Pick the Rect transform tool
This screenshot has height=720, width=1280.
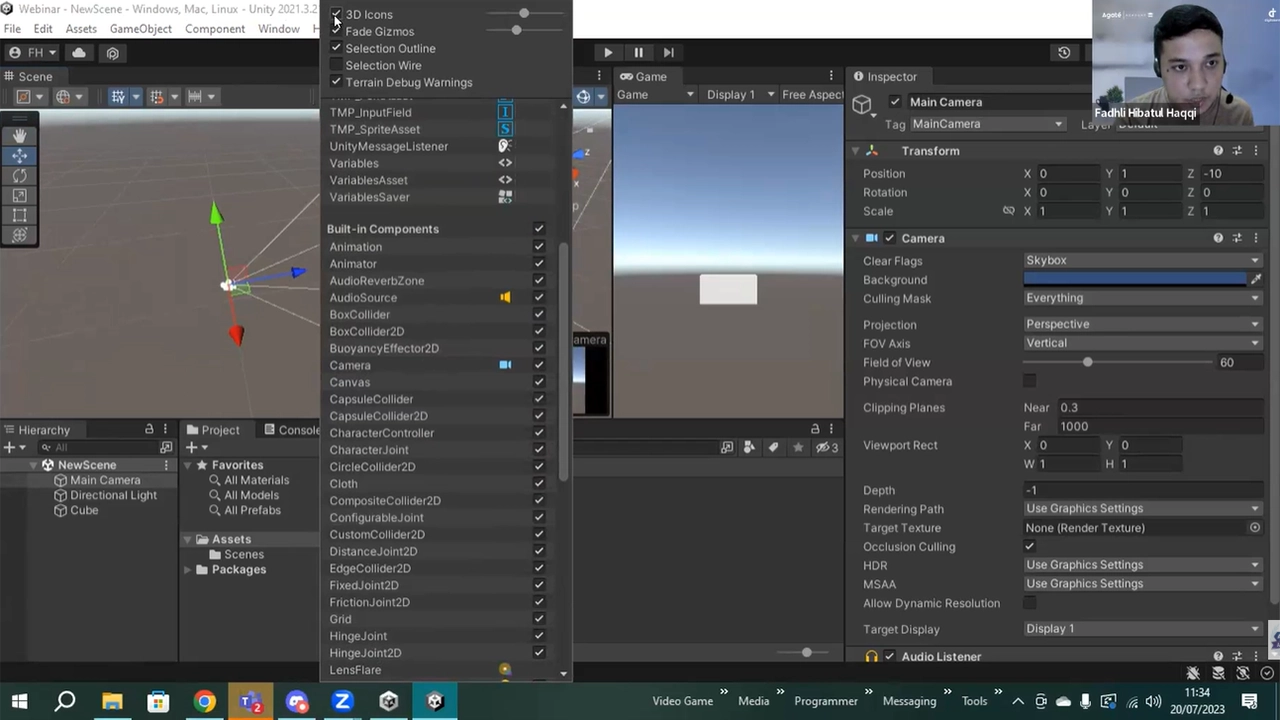click(x=19, y=215)
